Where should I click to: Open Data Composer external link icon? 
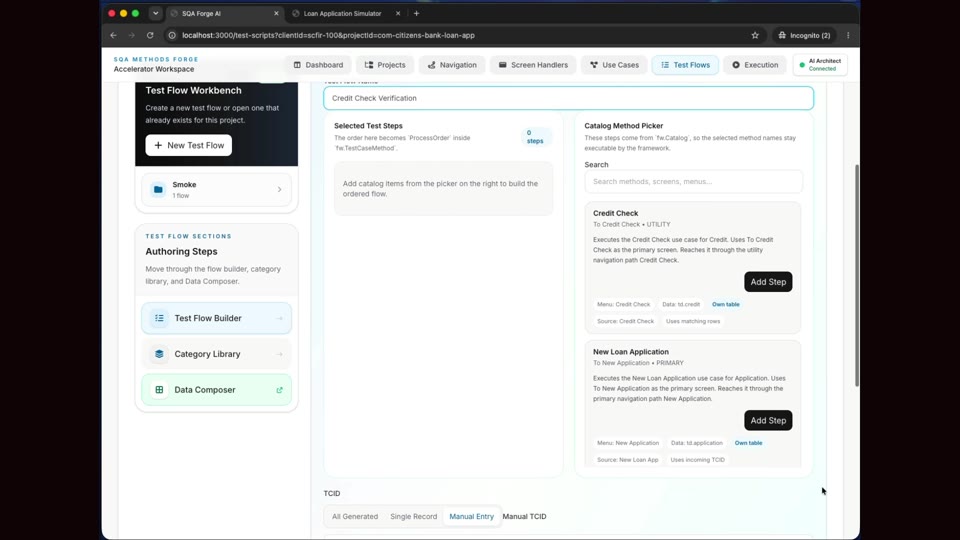click(279, 390)
